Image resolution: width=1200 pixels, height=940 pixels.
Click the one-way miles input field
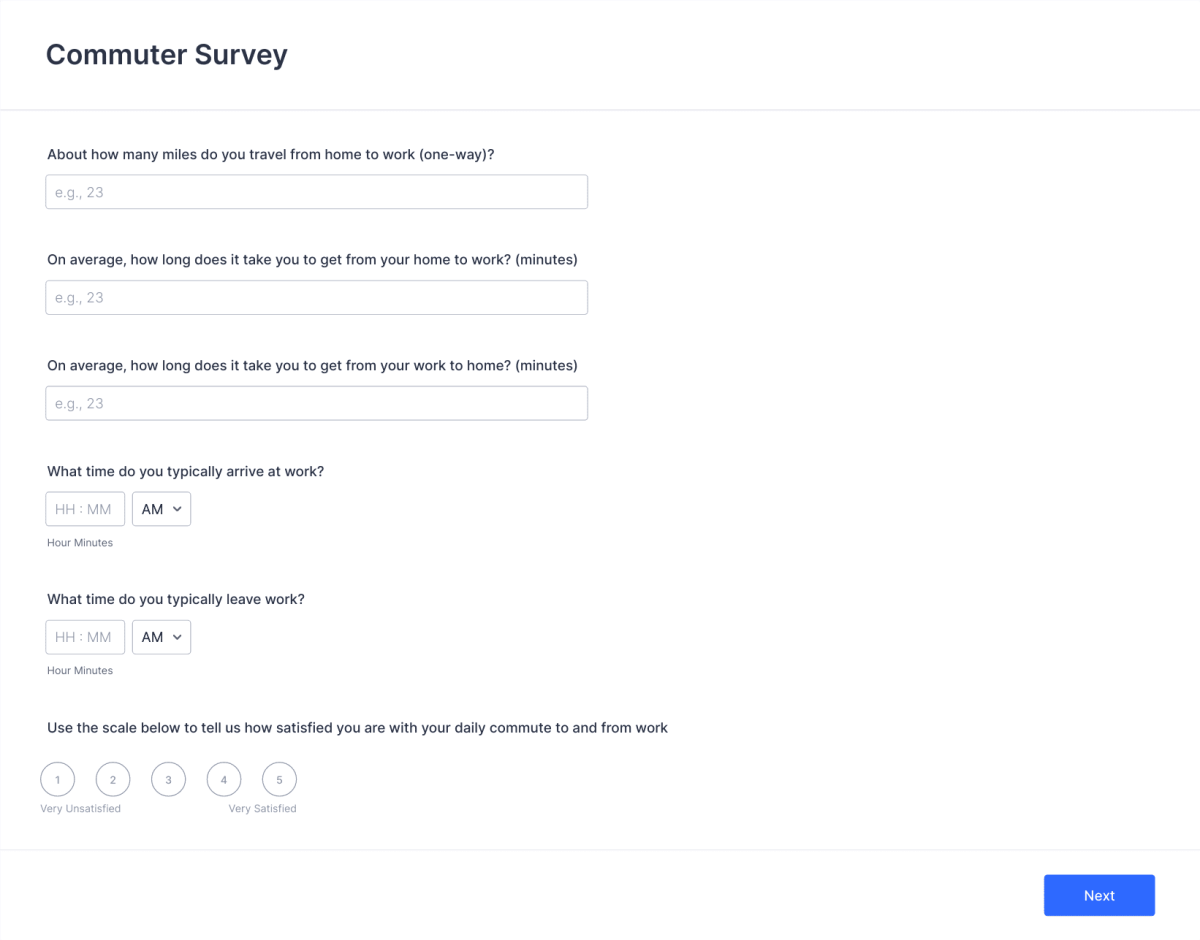(316, 191)
